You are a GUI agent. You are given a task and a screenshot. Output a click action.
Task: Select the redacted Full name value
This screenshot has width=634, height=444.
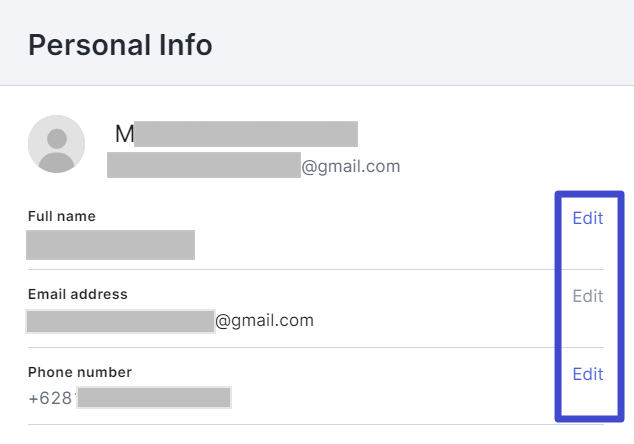pos(110,245)
